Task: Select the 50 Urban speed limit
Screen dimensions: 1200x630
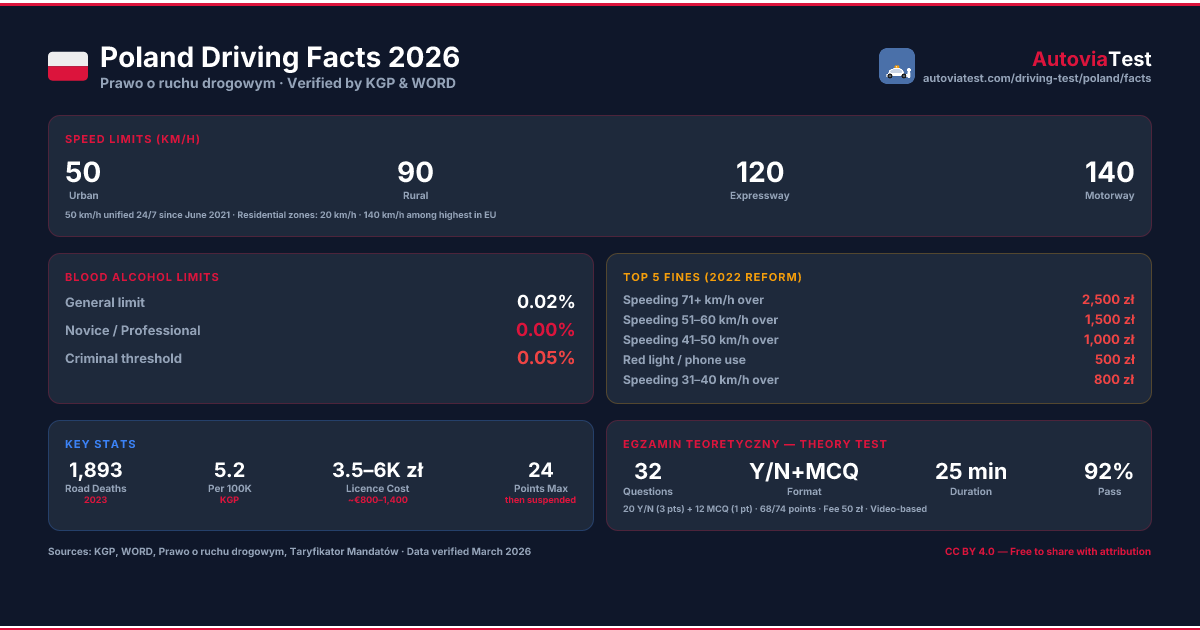Action: coord(83,179)
